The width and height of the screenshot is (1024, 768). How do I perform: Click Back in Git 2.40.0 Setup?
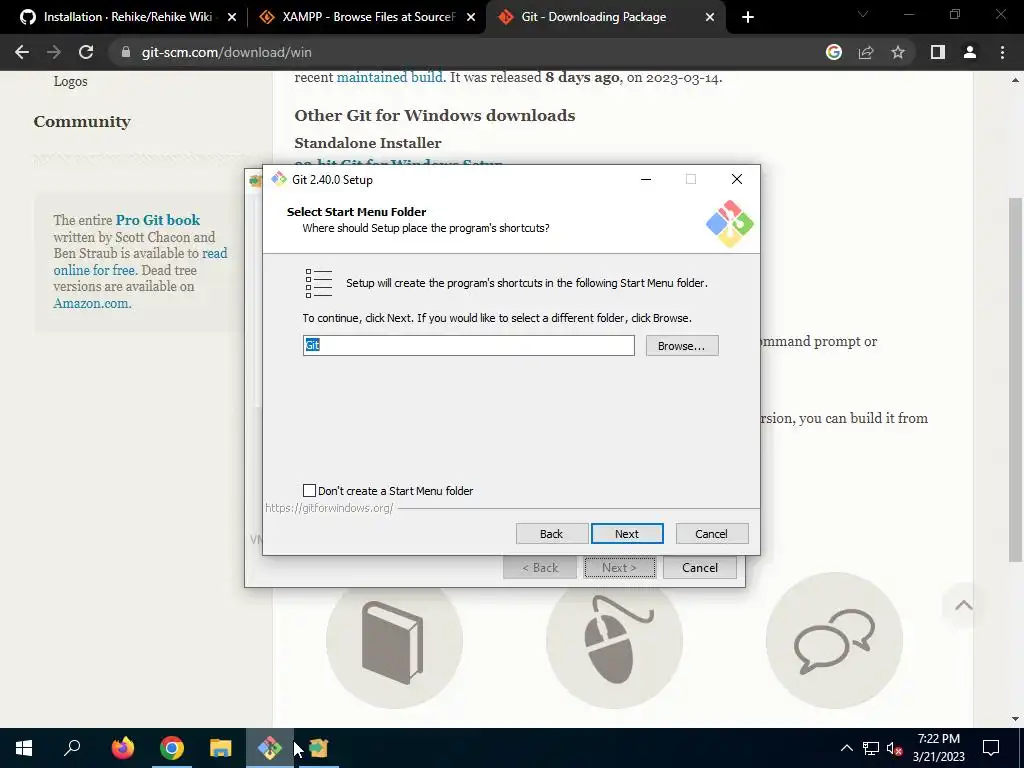pyautogui.click(x=552, y=534)
